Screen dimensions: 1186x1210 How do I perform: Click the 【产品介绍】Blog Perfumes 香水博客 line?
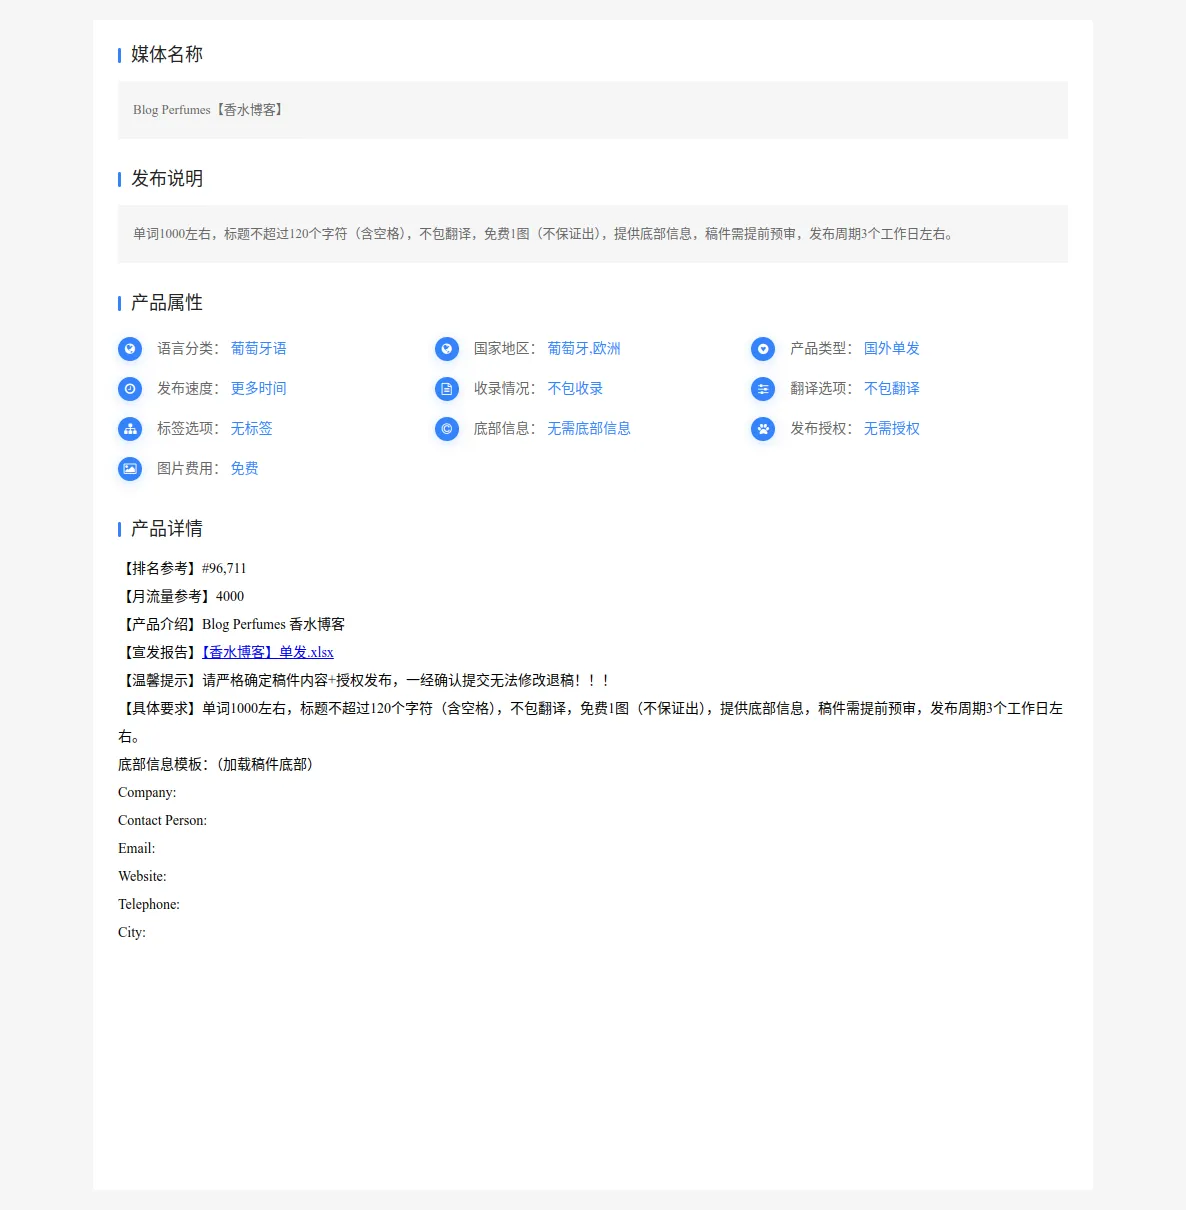[x=232, y=624]
